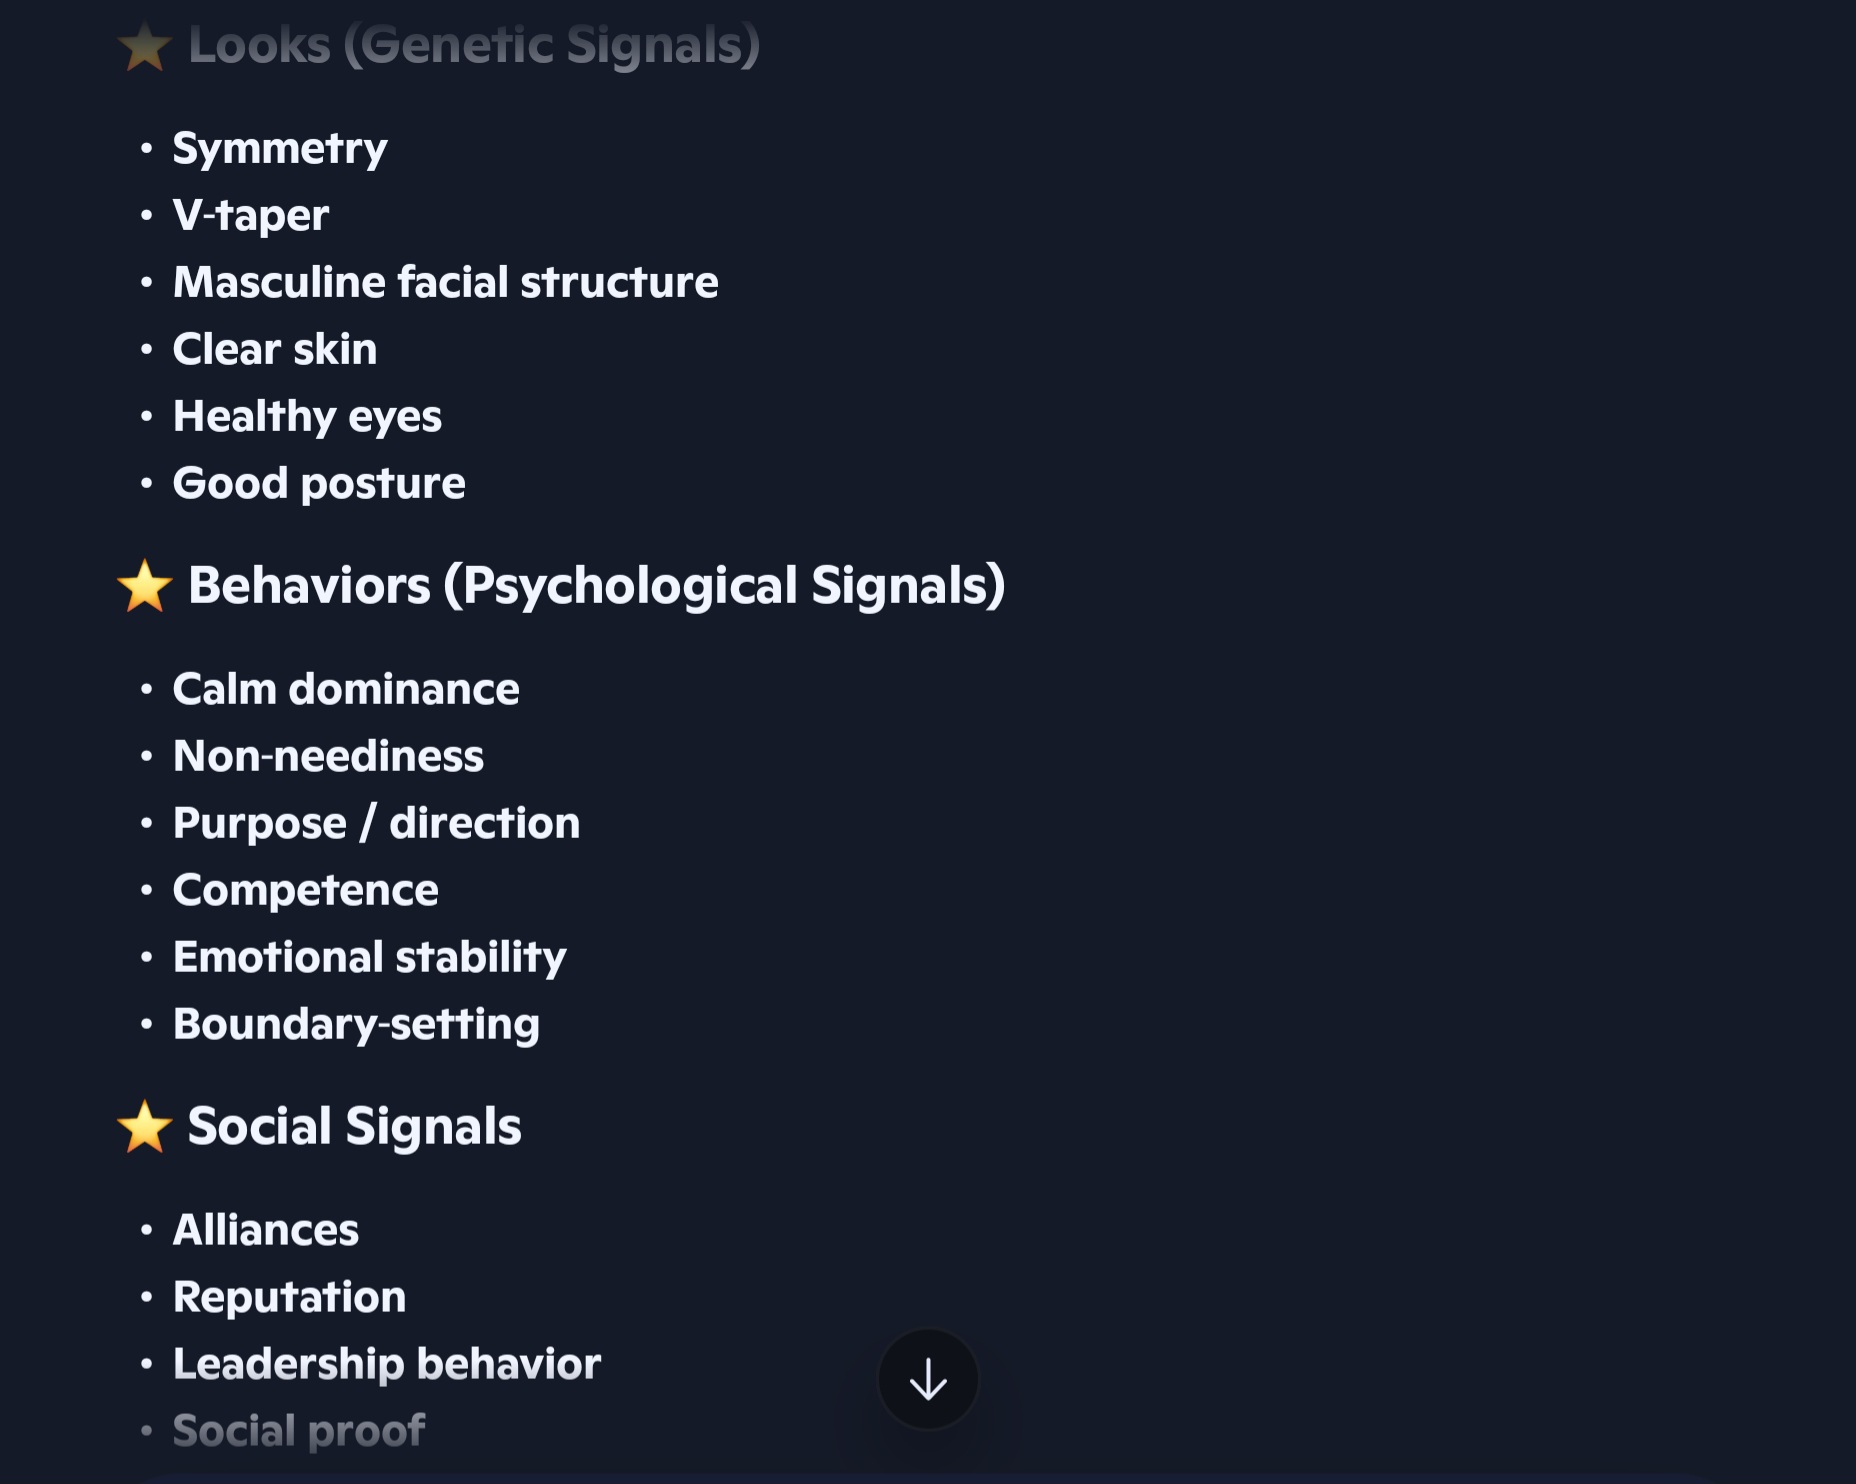Click the Clear skin list item

(275, 349)
